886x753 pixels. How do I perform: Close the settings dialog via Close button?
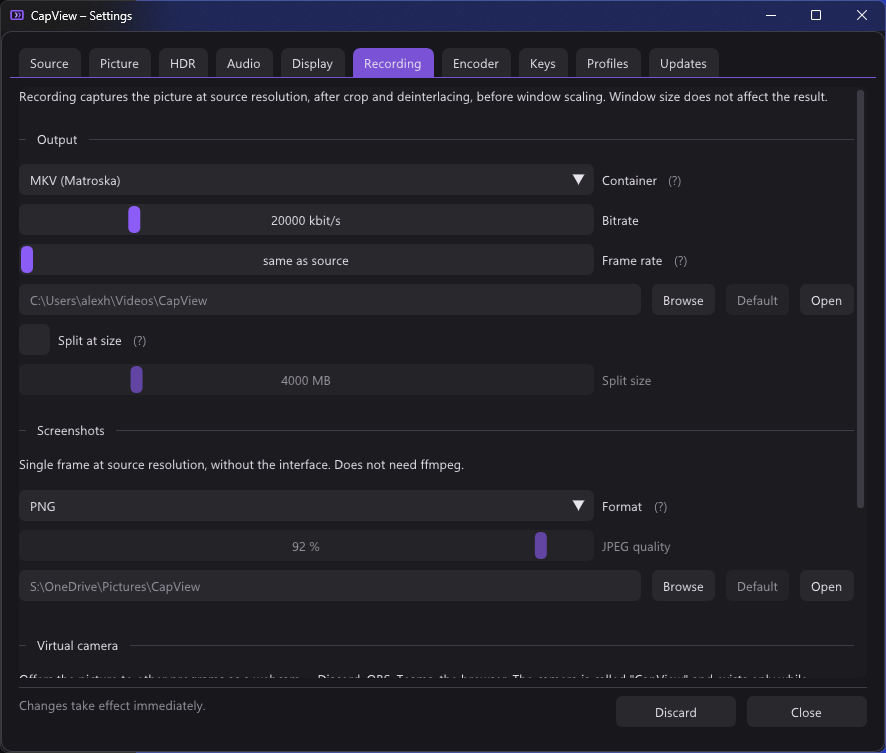[x=806, y=712]
